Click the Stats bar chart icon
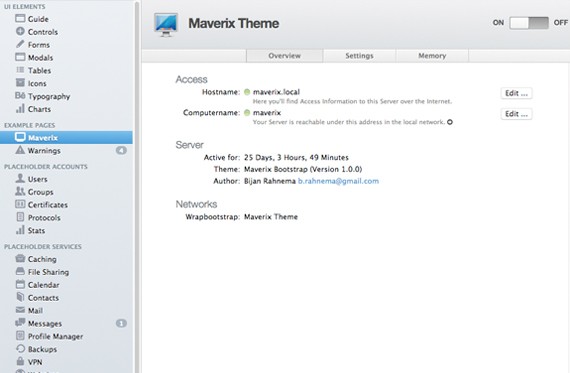Image resolution: width=570 pixels, height=373 pixels. (x=20, y=230)
